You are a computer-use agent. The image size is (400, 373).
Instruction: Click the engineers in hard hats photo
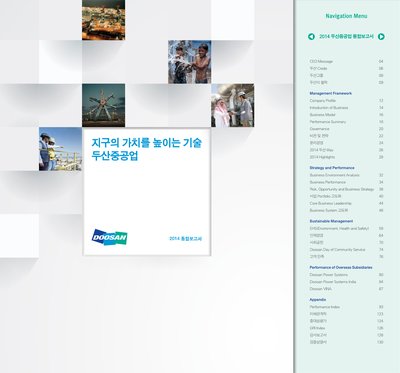[x=60, y=149]
